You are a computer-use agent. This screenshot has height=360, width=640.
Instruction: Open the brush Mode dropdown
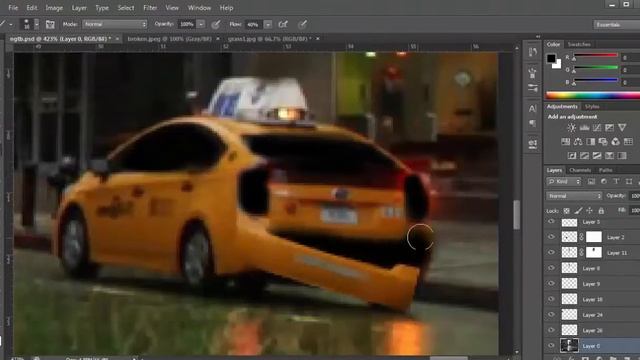[x=115, y=24]
